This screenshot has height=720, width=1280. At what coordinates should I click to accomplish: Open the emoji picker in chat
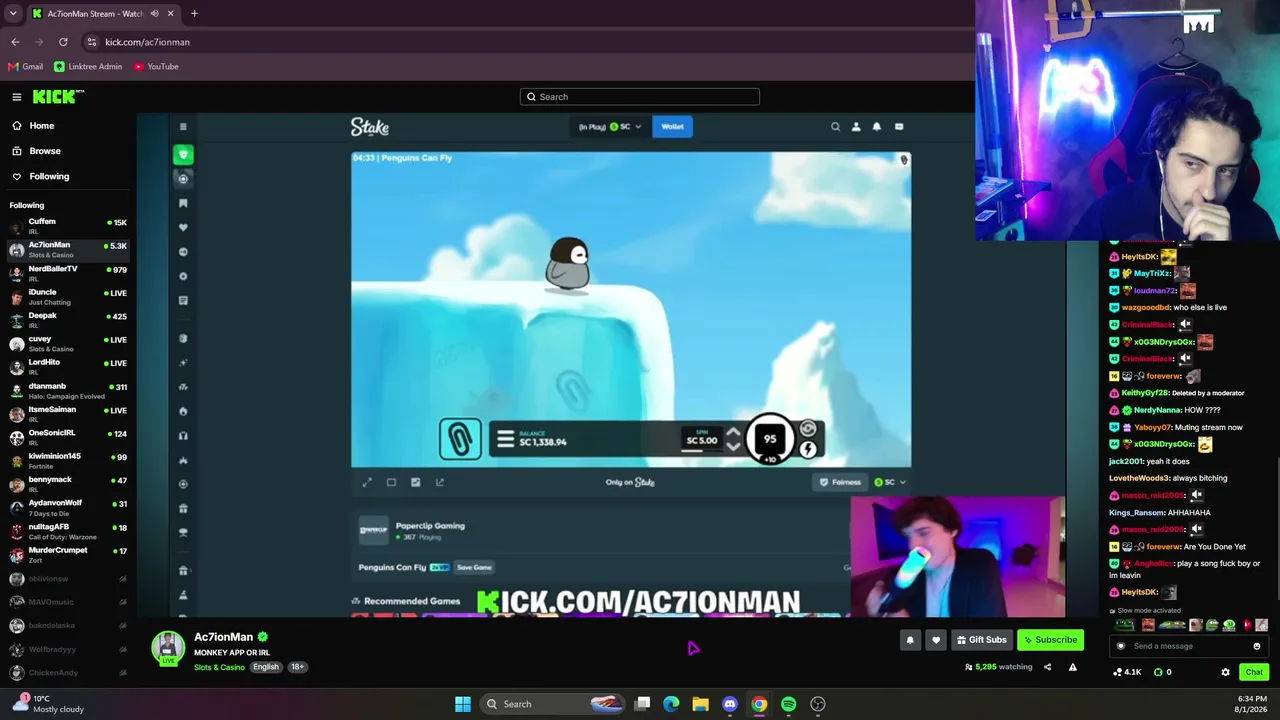[1257, 646]
